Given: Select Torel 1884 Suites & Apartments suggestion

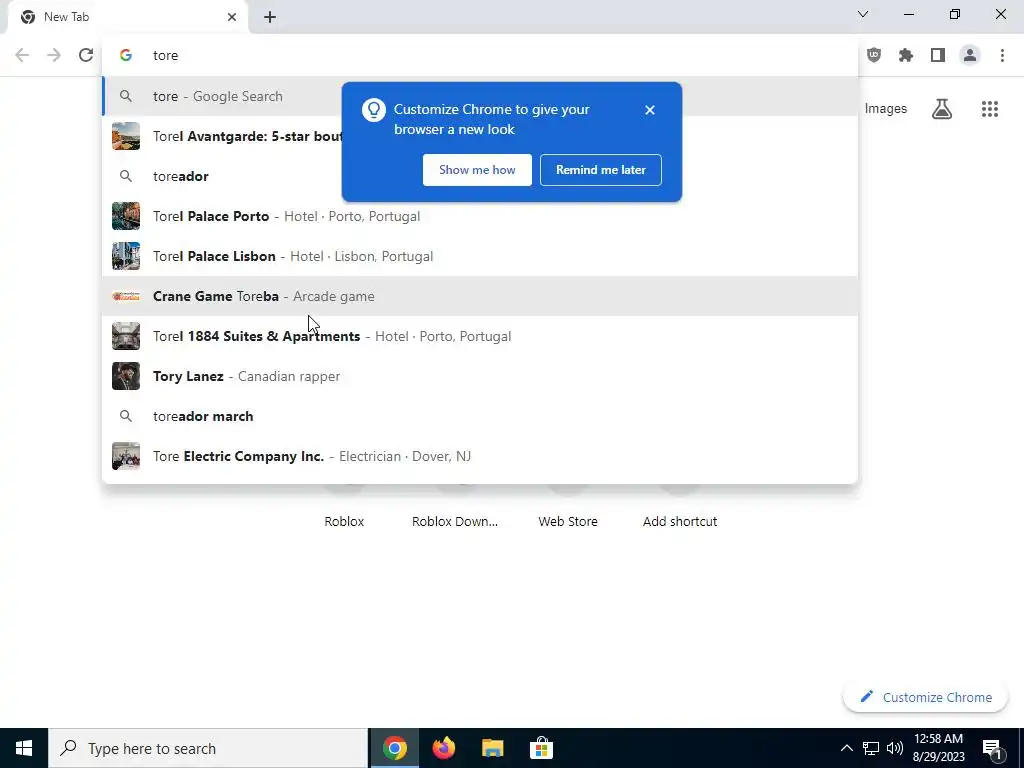Looking at the screenshot, I should 479,336.
